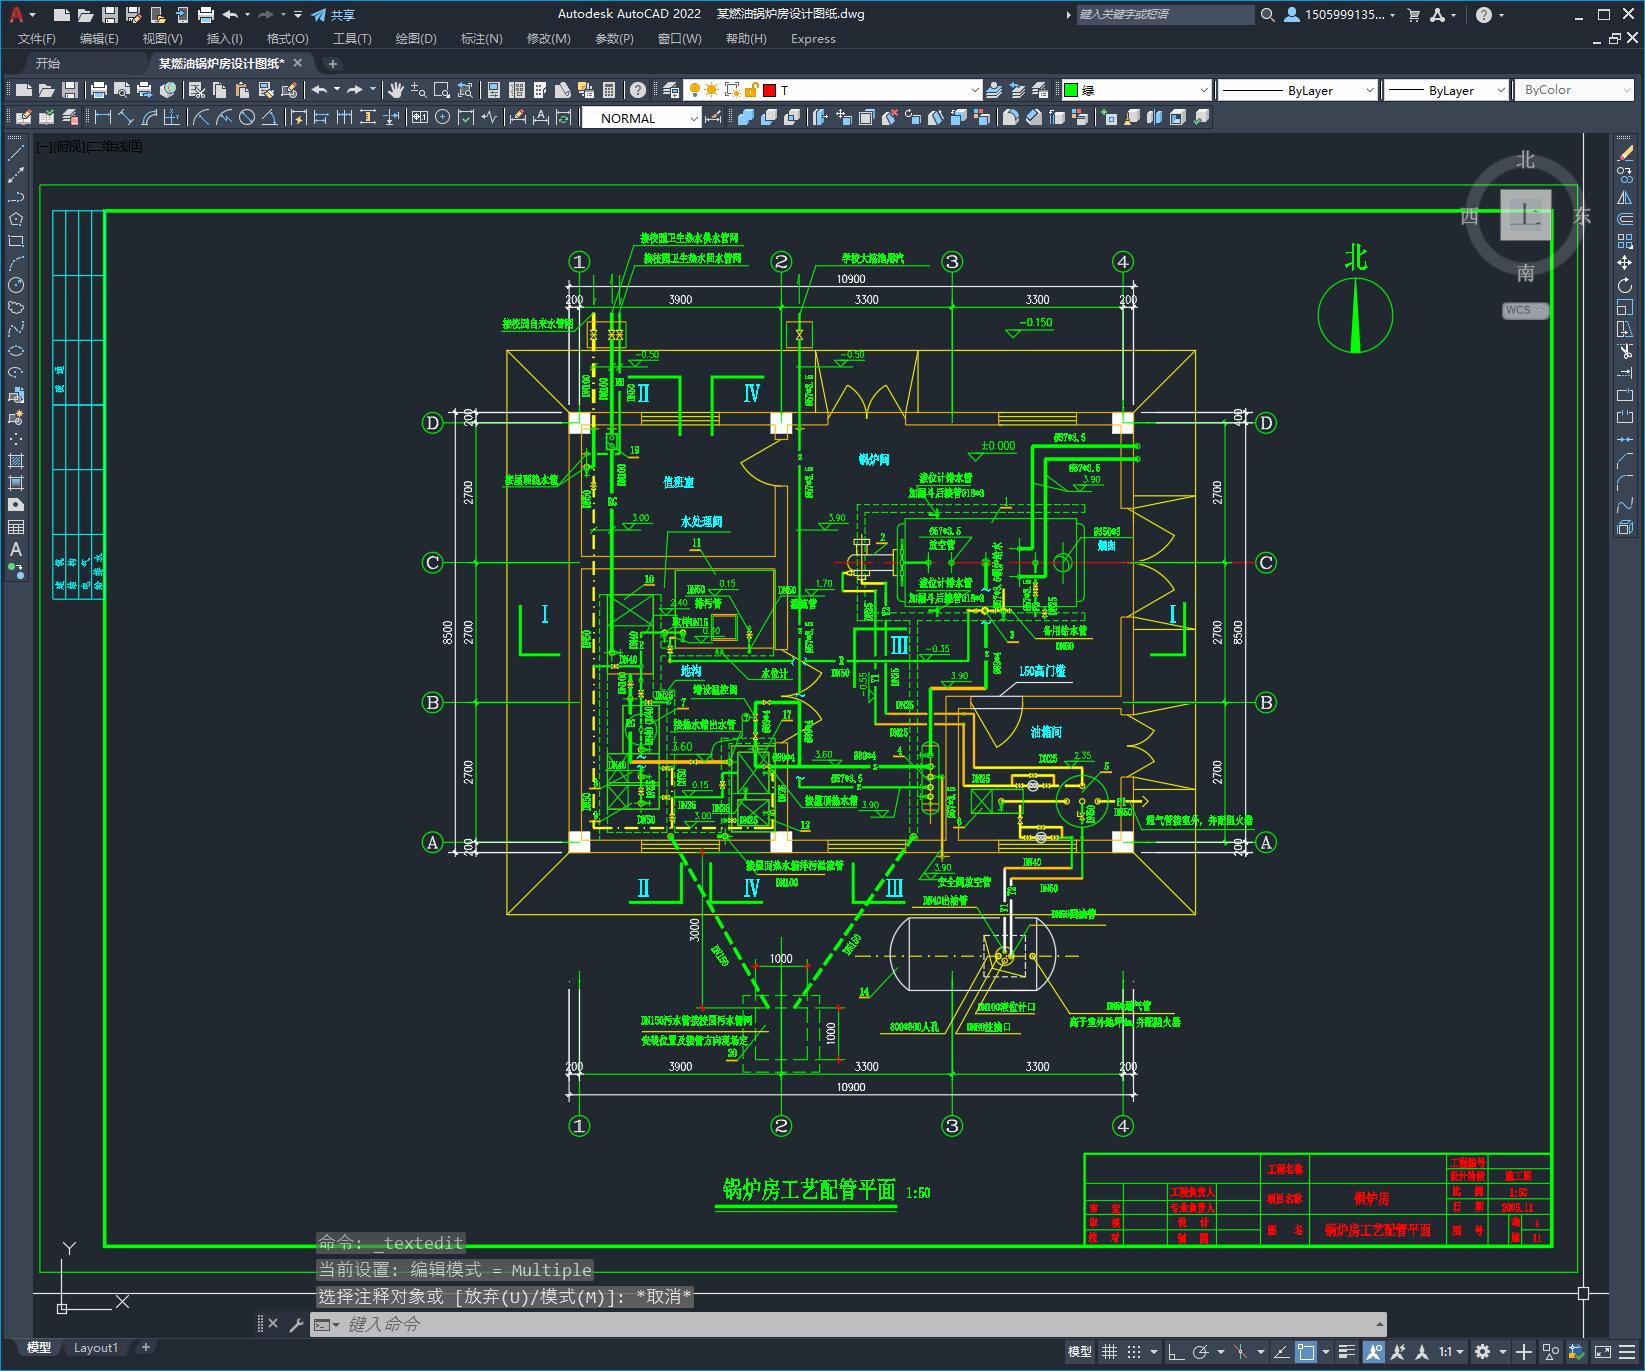This screenshot has width=1645, height=1371.
Task: Toggle ortho mode in the status bar
Action: coord(1176,1352)
